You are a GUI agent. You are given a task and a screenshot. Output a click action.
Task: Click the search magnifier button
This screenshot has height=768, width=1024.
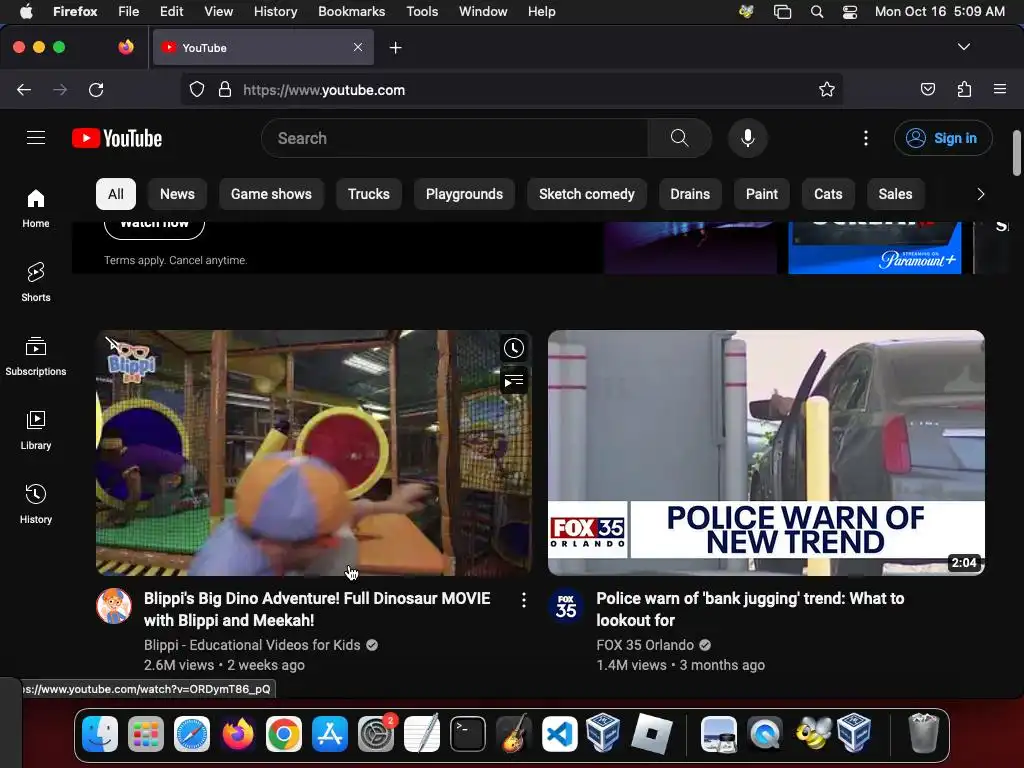point(679,138)
